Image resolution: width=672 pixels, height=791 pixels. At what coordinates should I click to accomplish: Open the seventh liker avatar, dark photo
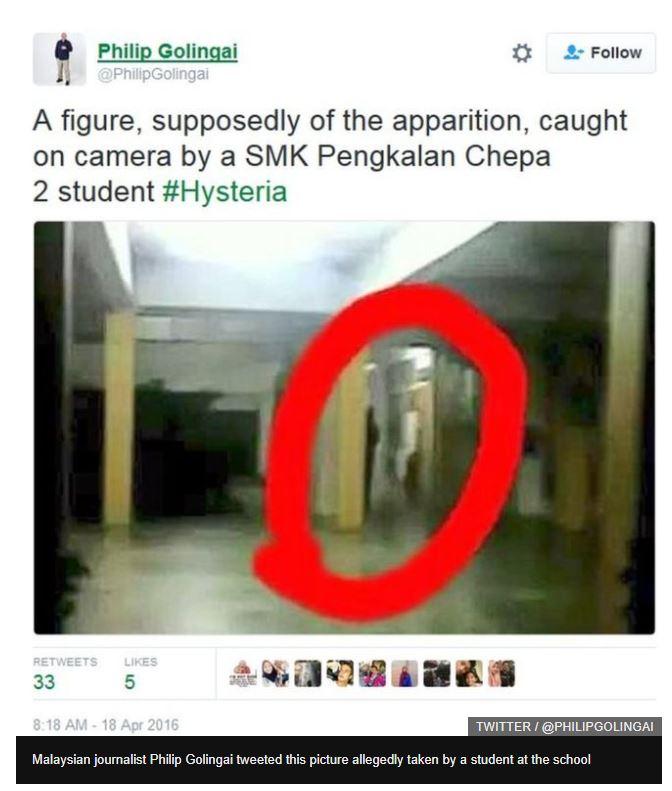(x=437, y=673)
